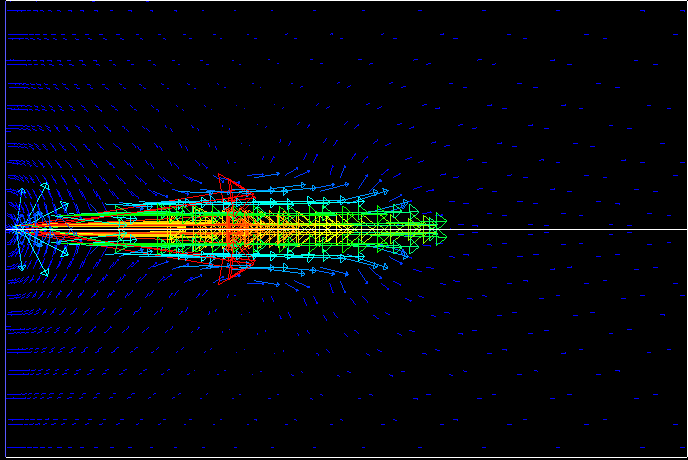Select the rightmost green arrowhead at jet tip
This screenshot has height=460, width=688.
[x=439, y=221]
